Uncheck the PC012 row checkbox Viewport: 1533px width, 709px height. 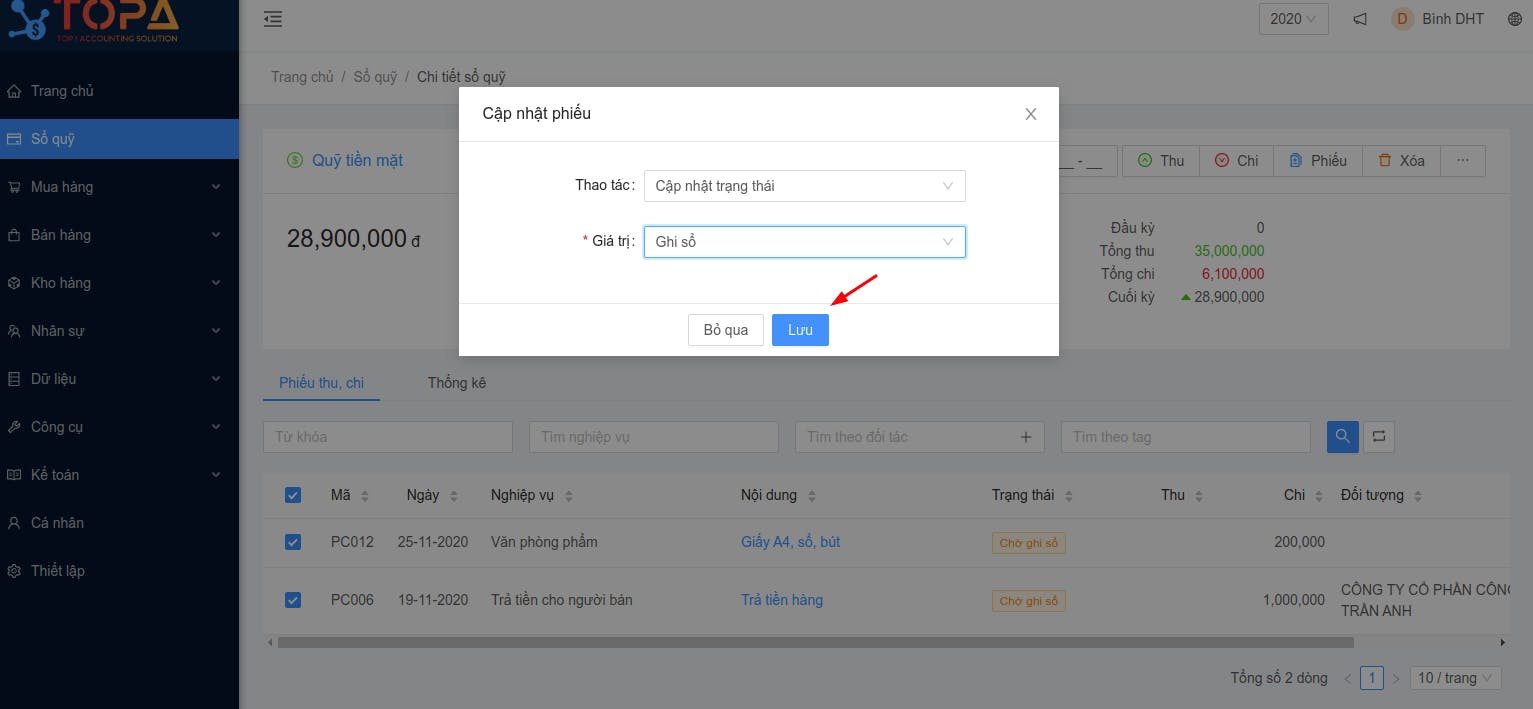[293, 542]
